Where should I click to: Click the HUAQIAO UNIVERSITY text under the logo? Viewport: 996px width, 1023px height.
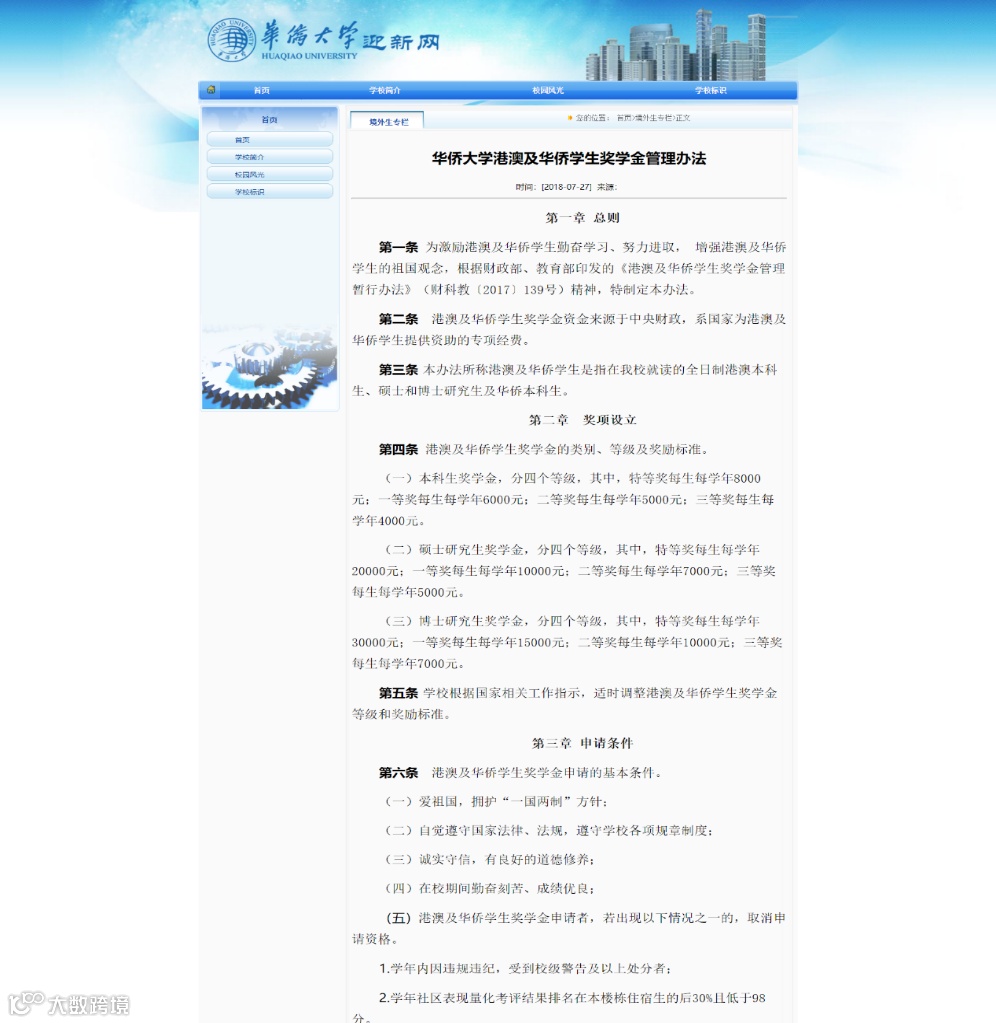pos(309,56)
